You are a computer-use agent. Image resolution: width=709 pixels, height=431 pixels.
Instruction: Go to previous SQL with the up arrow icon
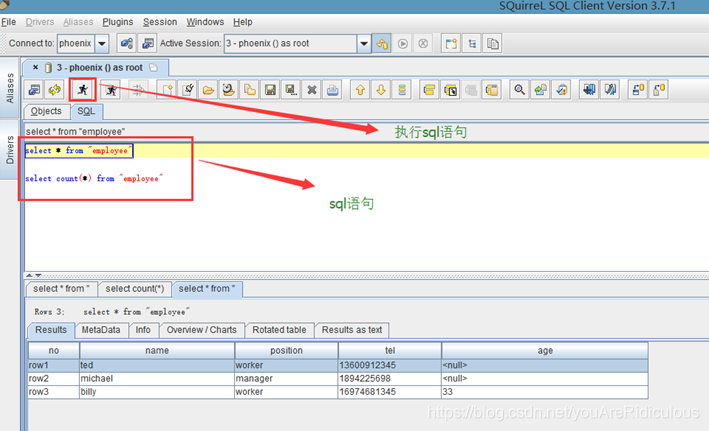point(360,90)
